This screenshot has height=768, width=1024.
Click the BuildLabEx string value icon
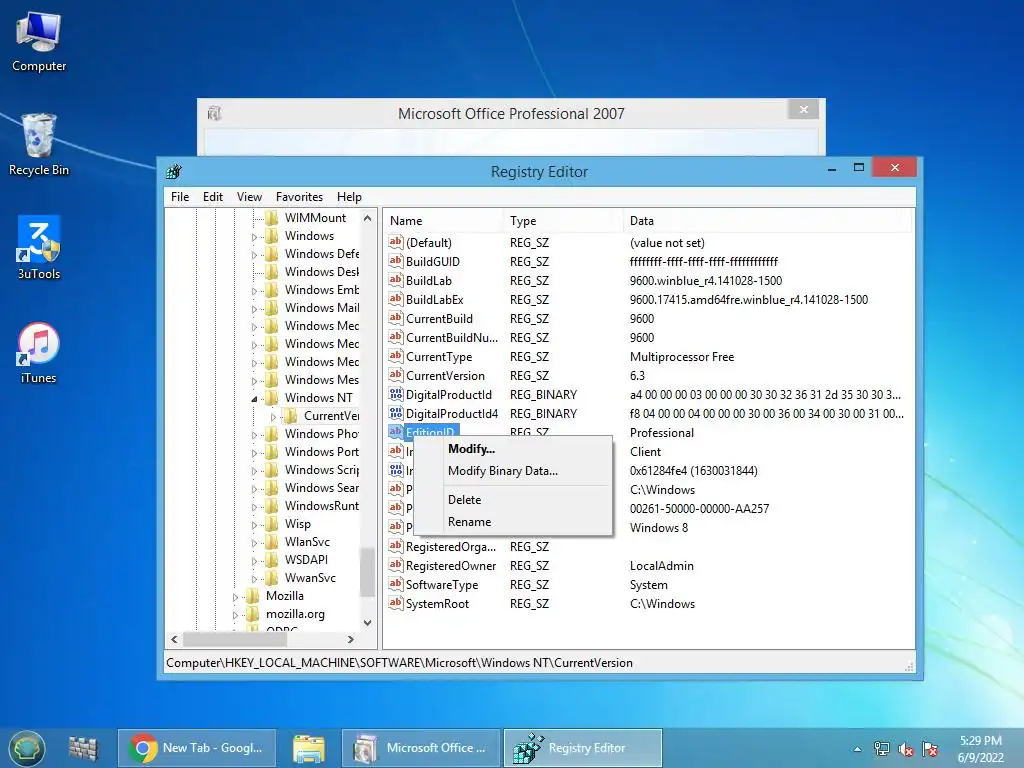click(x=396, y=299)
